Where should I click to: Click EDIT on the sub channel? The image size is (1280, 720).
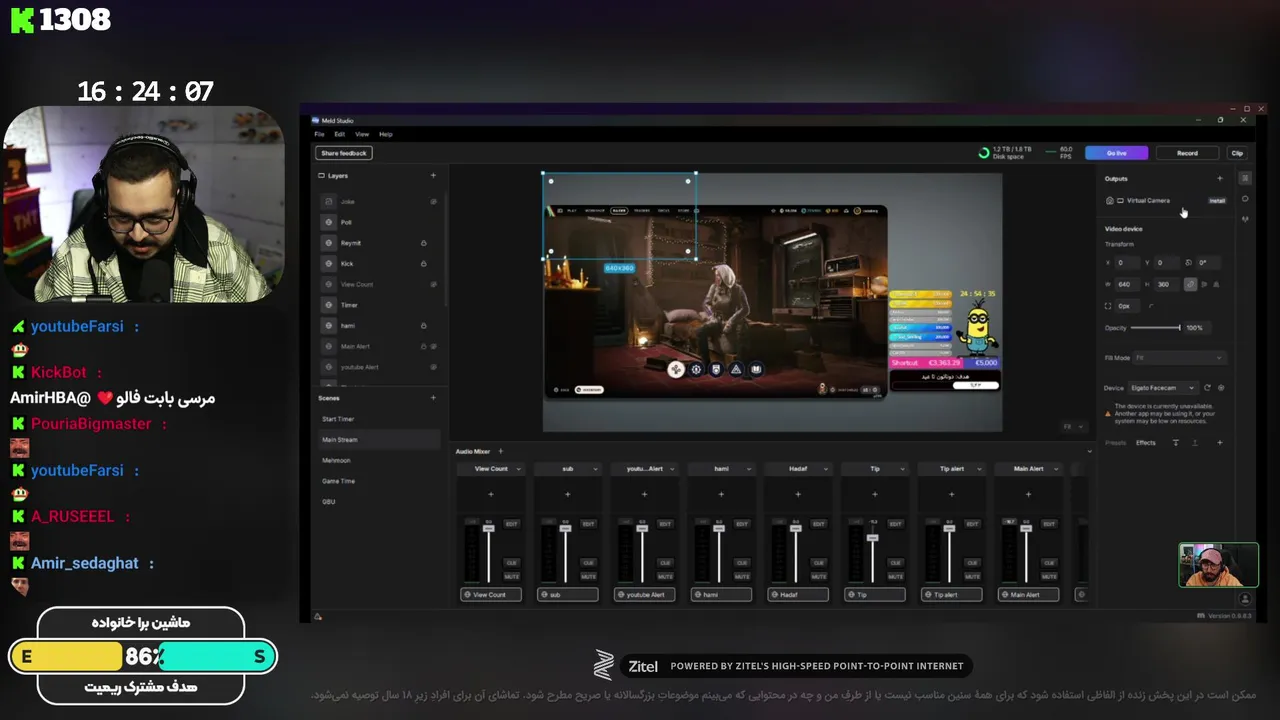click(x=588, y=524)
